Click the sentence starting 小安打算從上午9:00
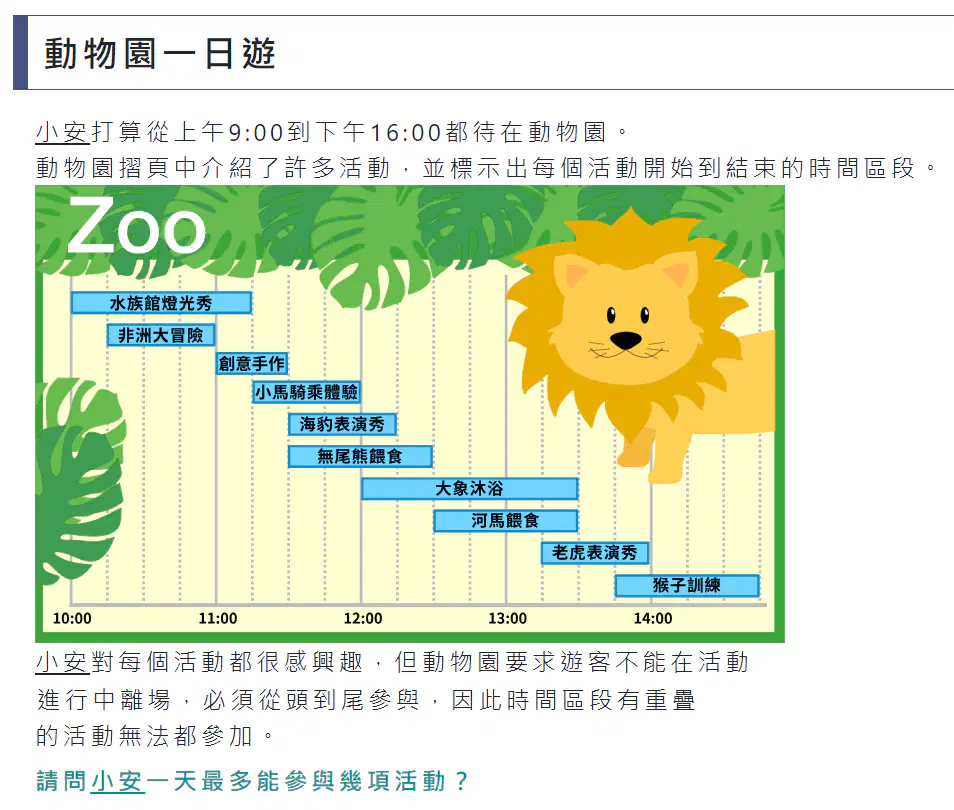 pos(332,132)
